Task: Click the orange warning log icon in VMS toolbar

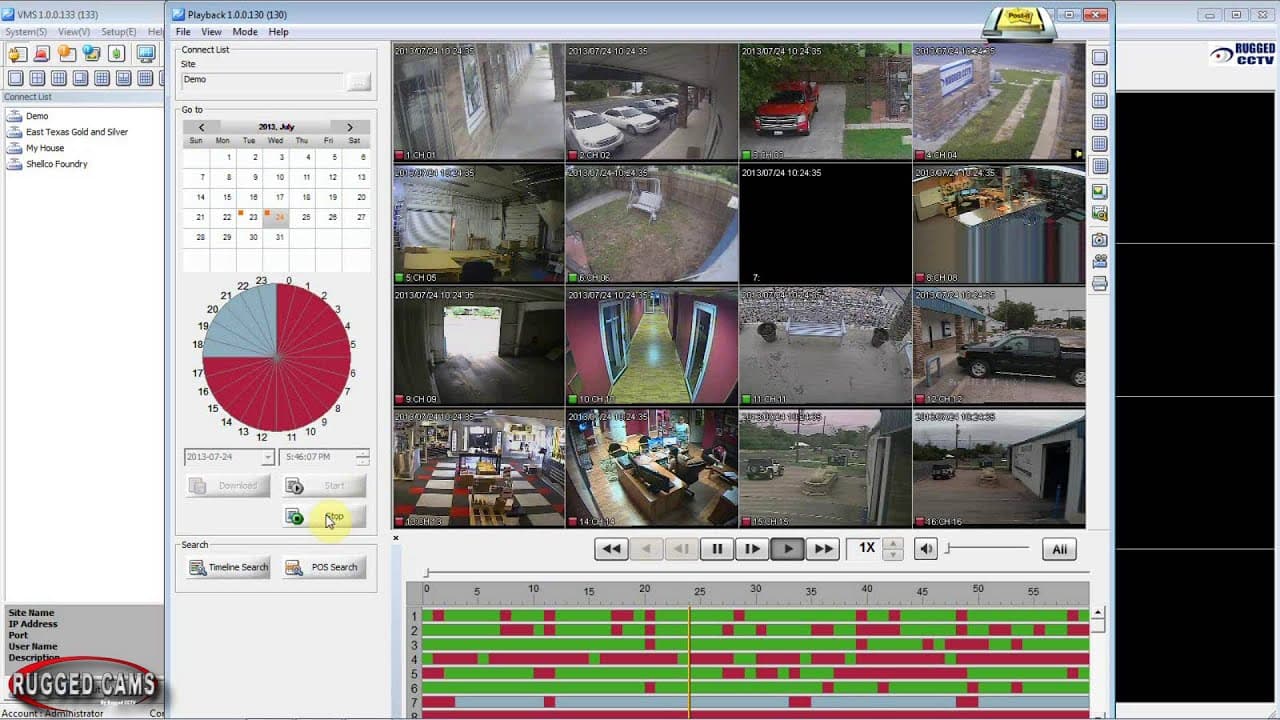Action: click(x=66, y=53)
